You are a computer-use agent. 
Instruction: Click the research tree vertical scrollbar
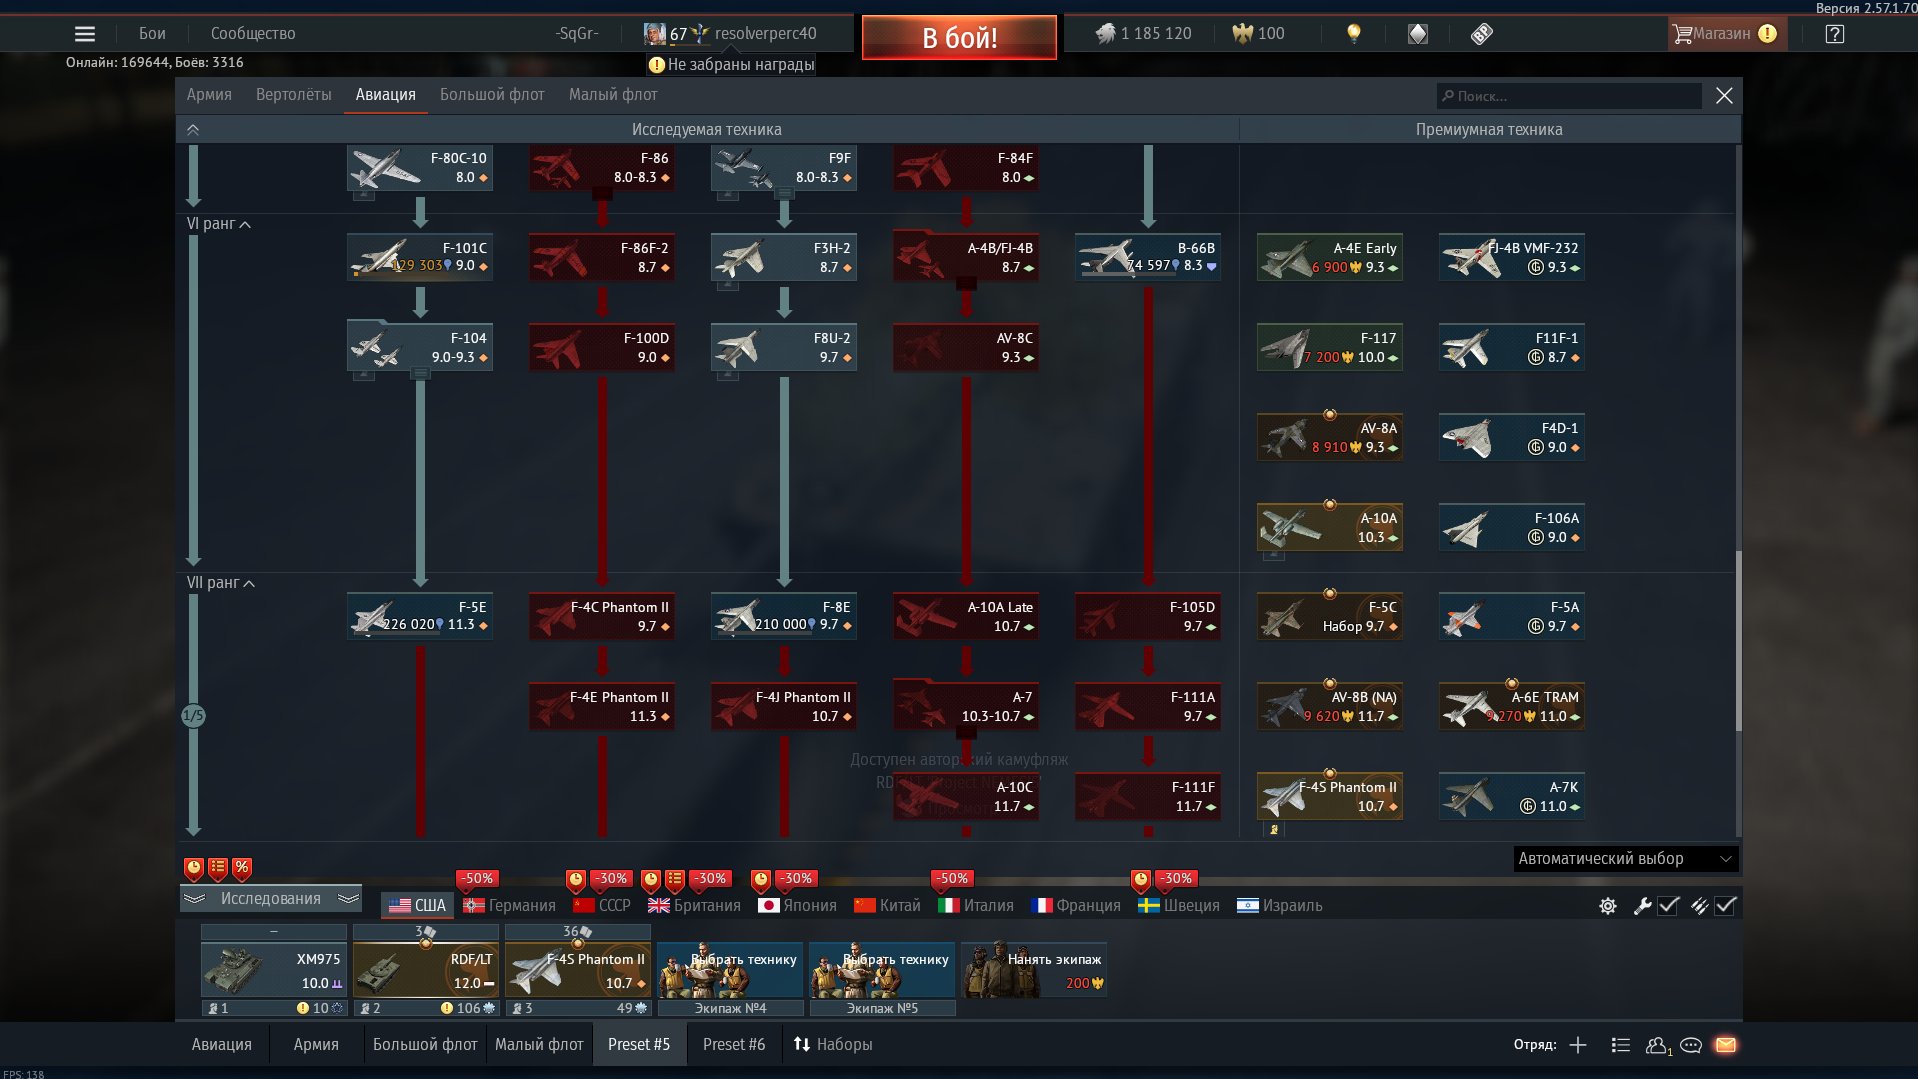[x=1738, y=640]
